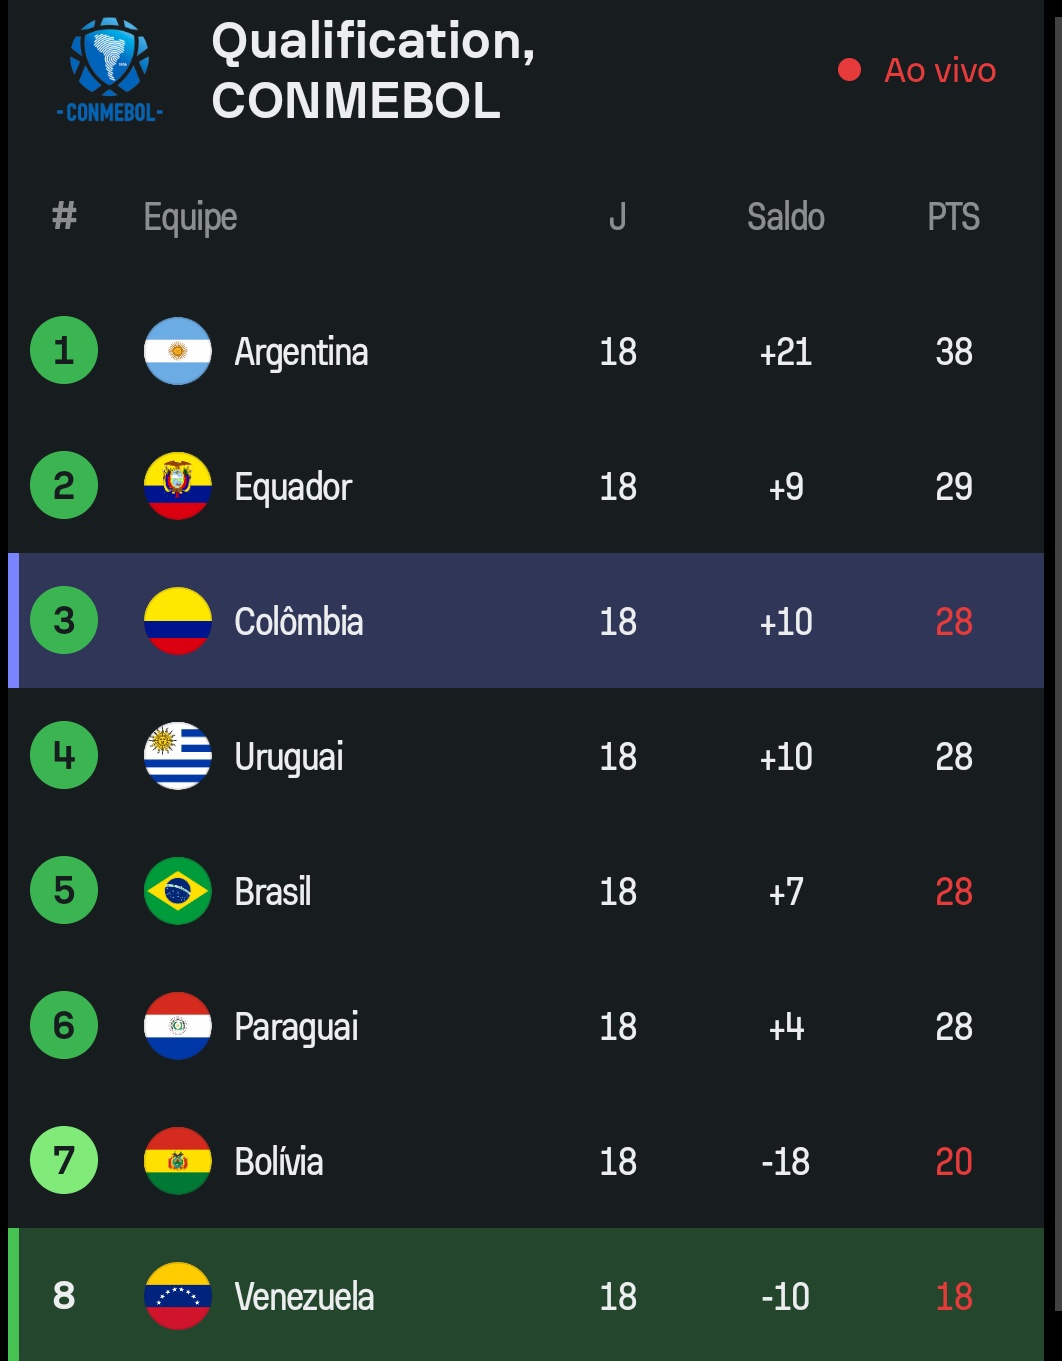Tap the Uruguai flag icon
Screen dimensions: 1062x1361
click(178, 756)
